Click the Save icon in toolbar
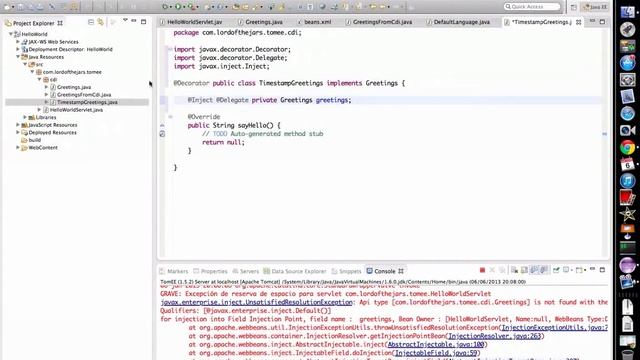Image resolution: width=640 pixels, height=360 pixels. pyautogui.click(x=20, y=7)
